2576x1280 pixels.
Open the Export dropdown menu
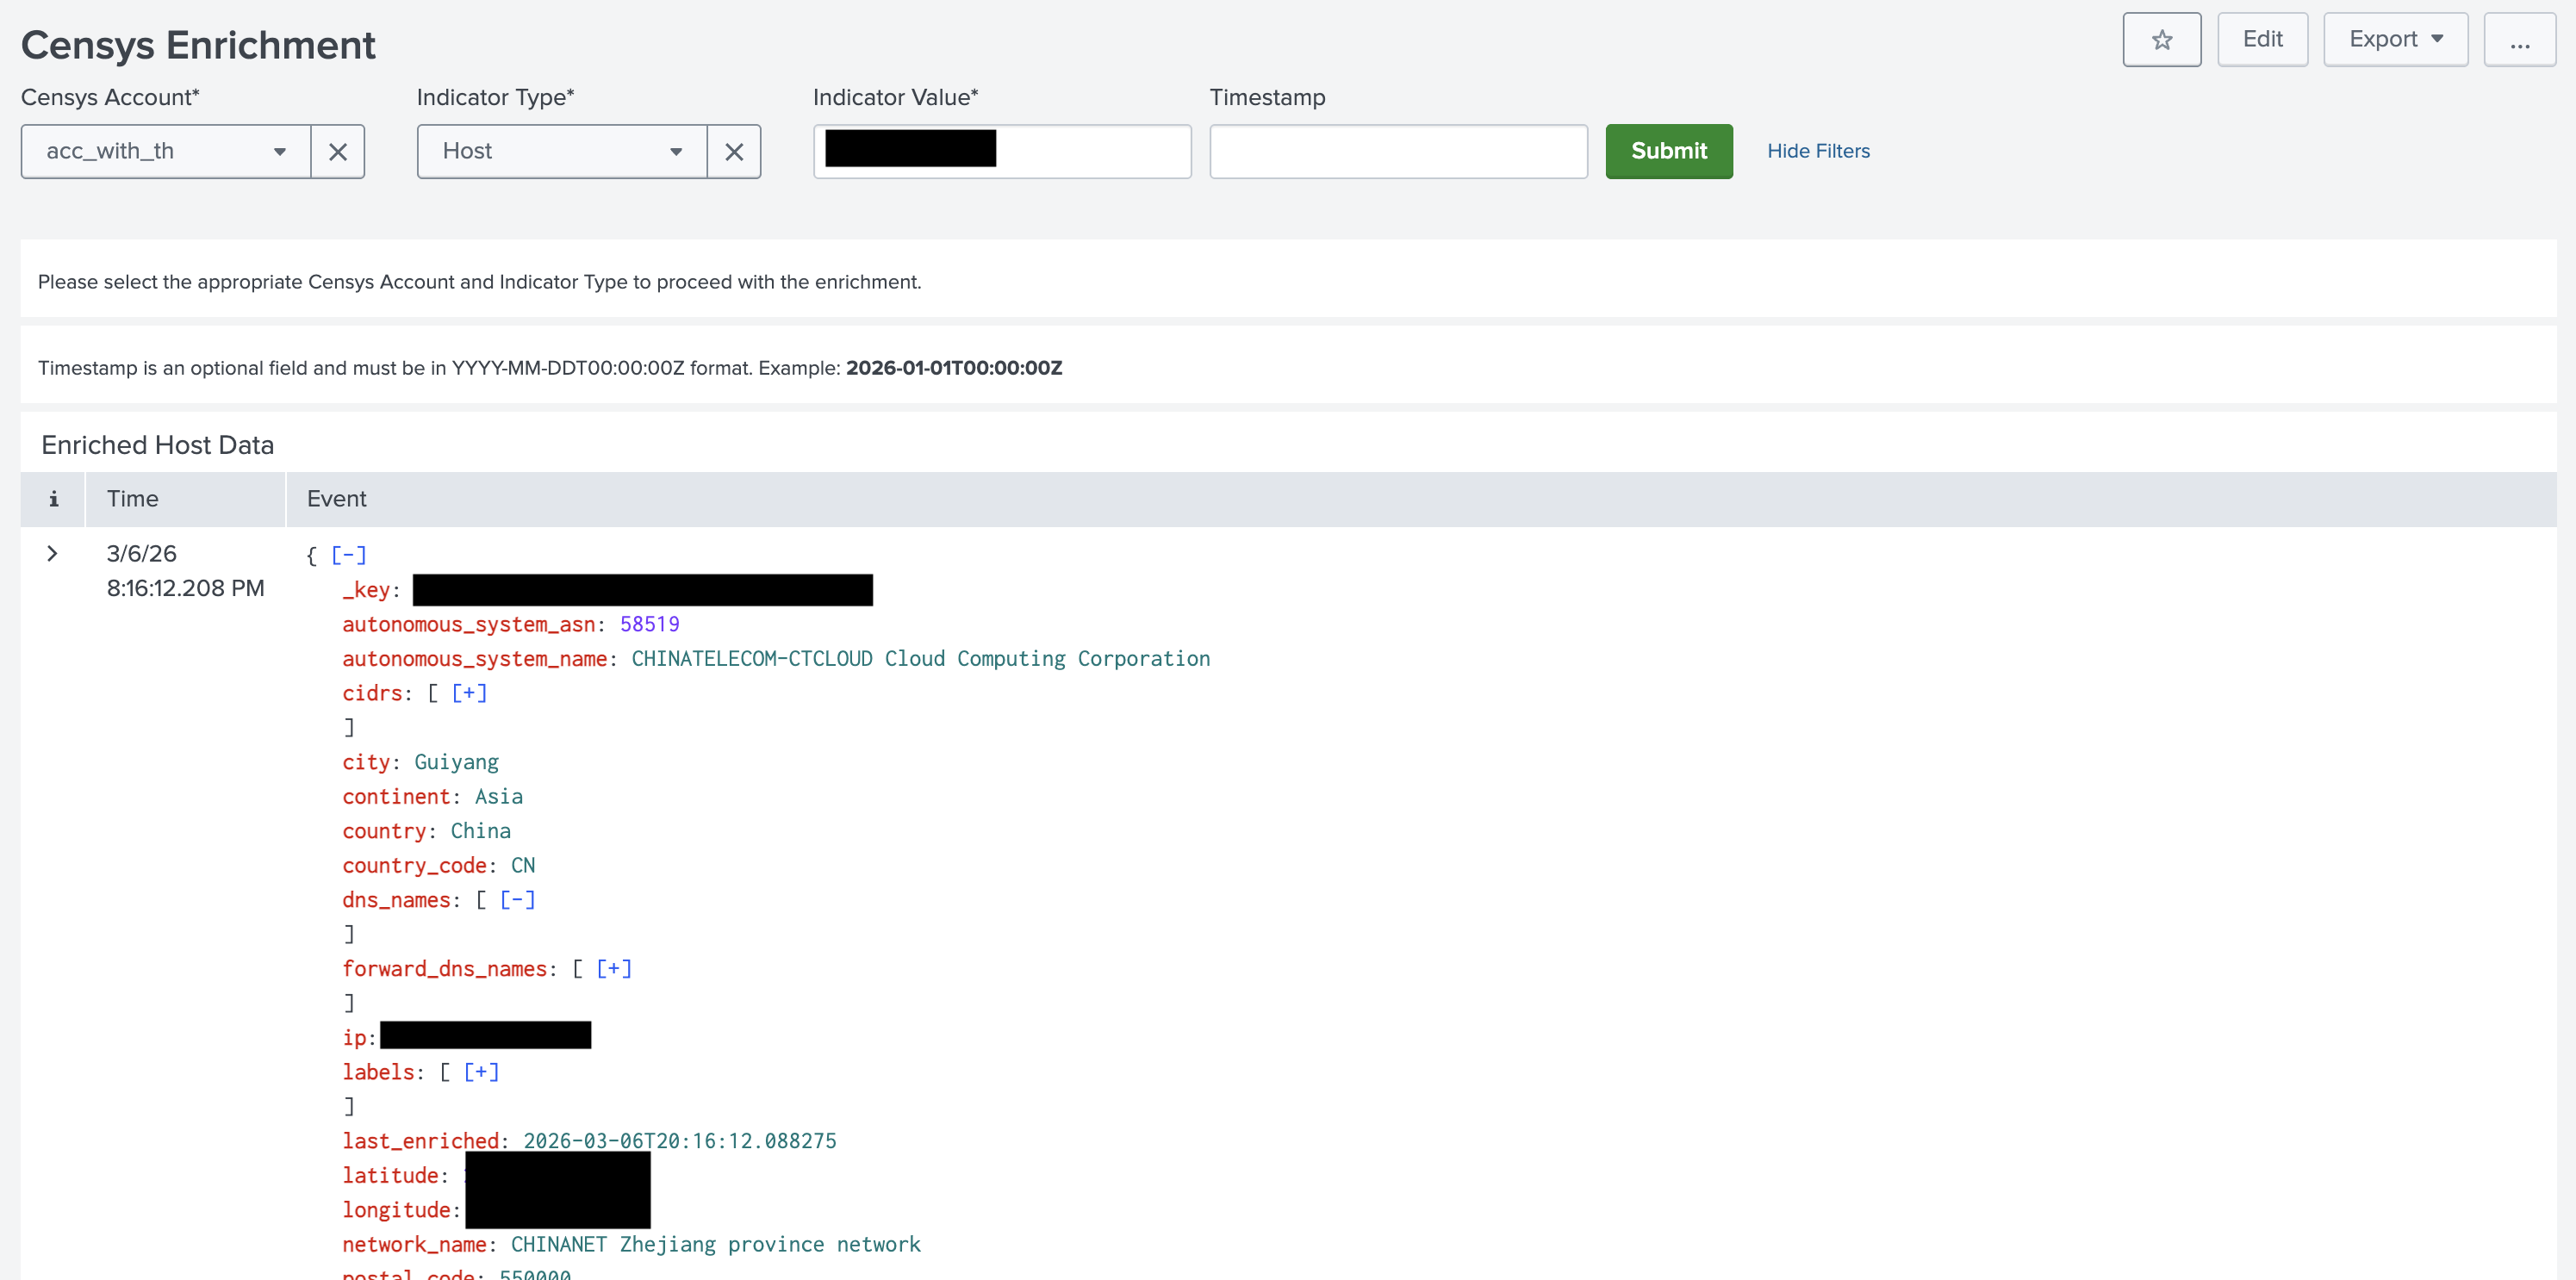pyautogui.click(x=2395, y=40)
